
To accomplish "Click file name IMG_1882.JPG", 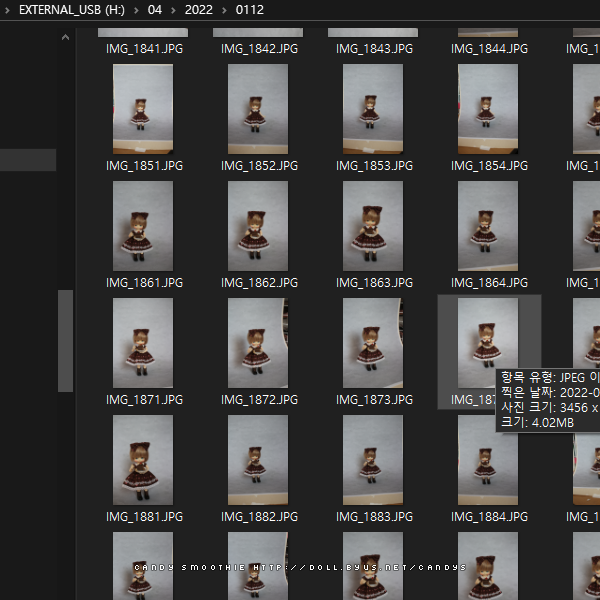I will click(x=259, y=517).
